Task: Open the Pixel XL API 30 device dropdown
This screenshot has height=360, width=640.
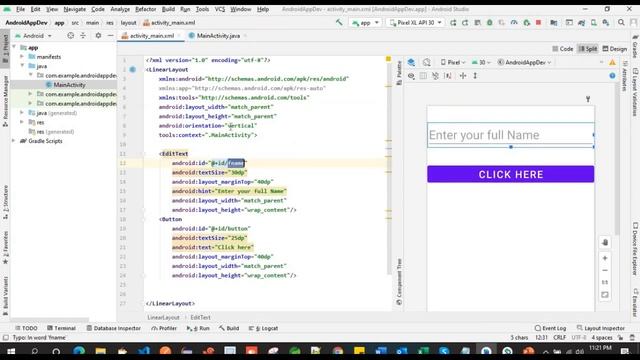Action: click(415, 23)
